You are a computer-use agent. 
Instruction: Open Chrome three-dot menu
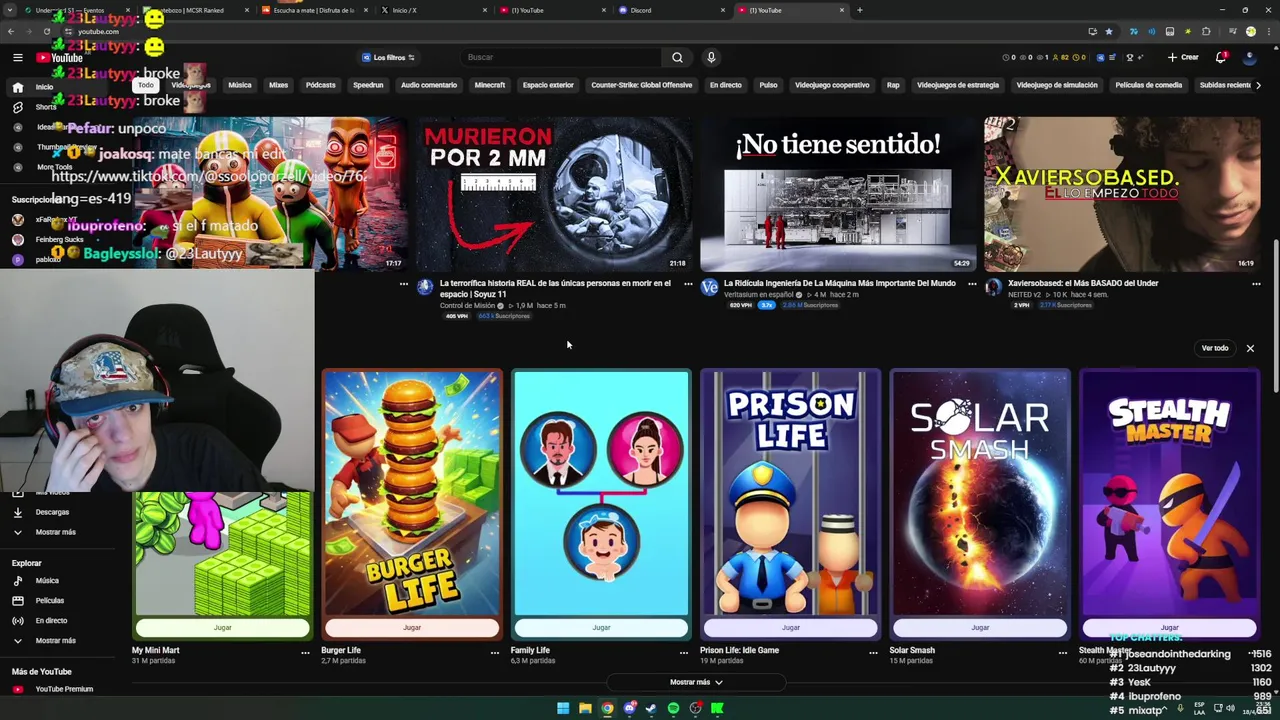tap(1268, 31)
